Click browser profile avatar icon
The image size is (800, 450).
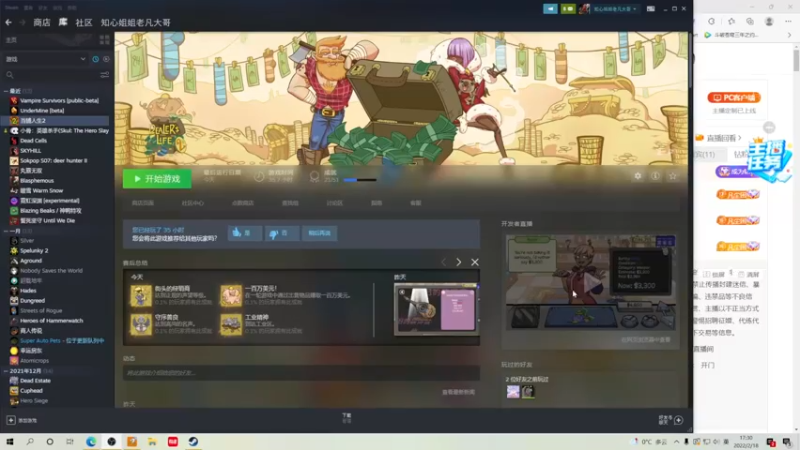769,21
